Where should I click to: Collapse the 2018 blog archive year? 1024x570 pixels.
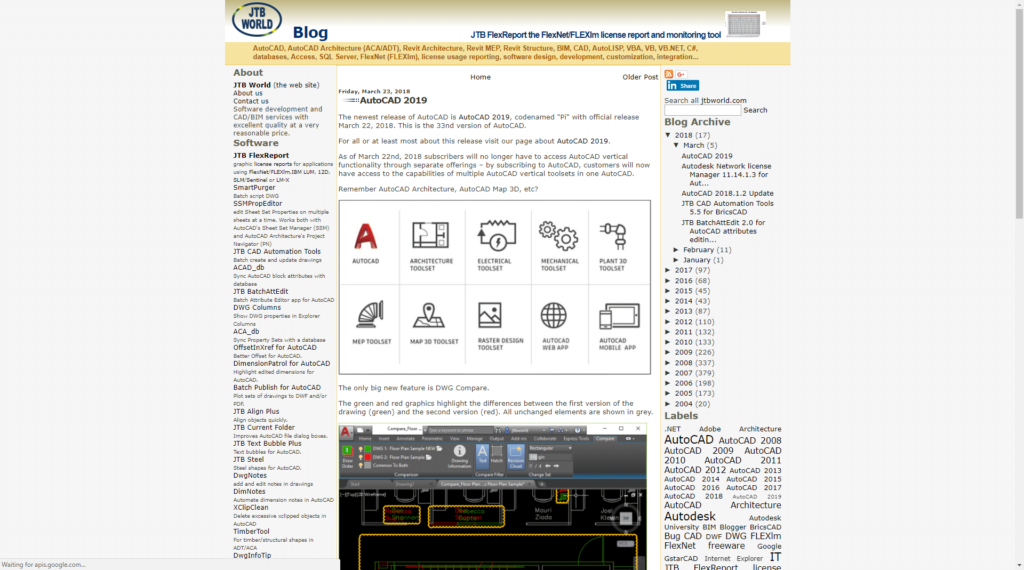pos(669,135)
